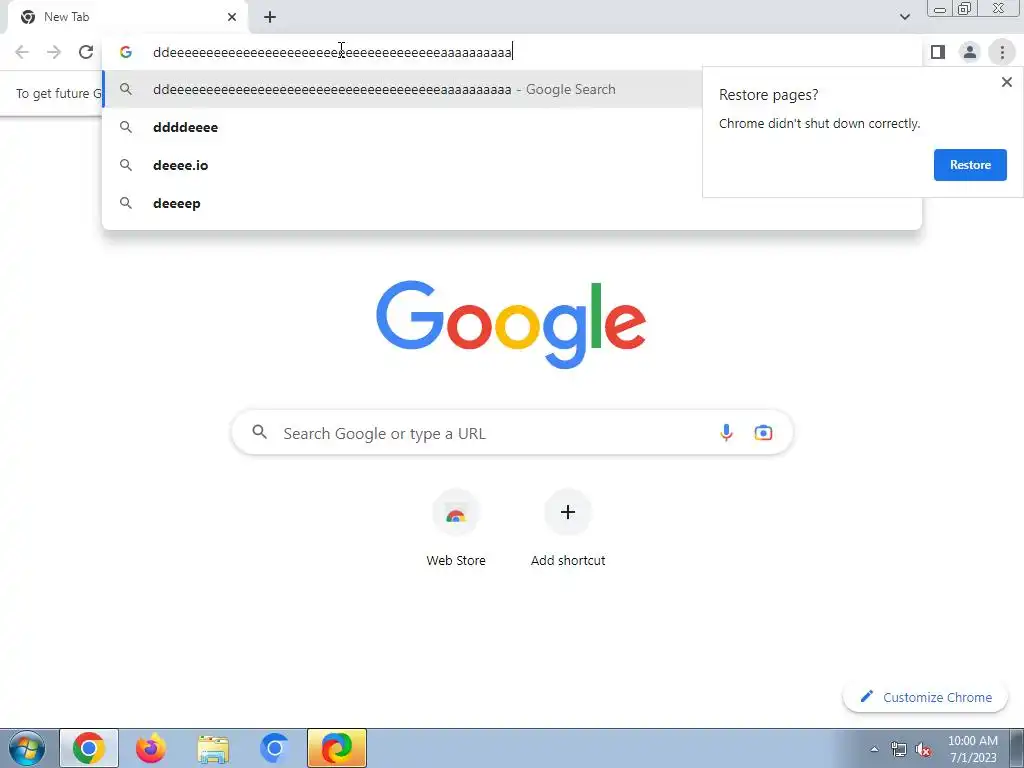Click the muted volume tray icon
The height and width of the screenshot is (768, 1024).
923,750
